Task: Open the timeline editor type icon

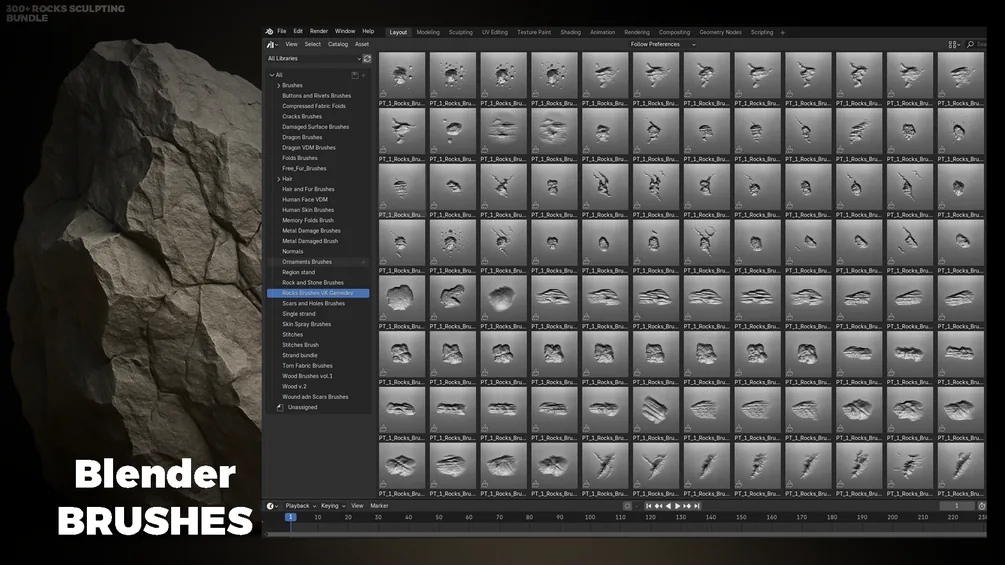Action: [x=272, y=506]
